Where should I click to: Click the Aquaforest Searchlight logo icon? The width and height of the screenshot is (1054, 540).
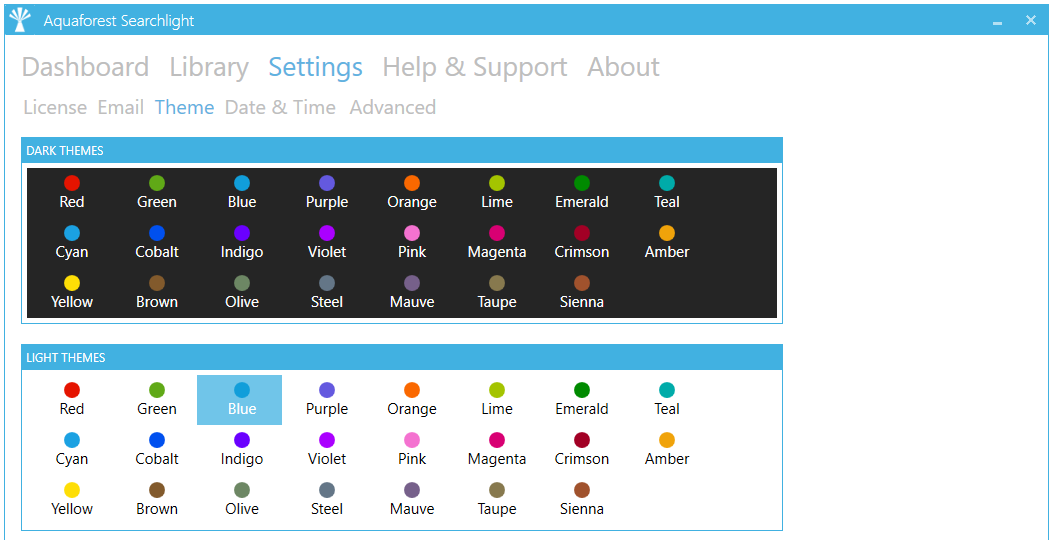[x=20, y=20]
